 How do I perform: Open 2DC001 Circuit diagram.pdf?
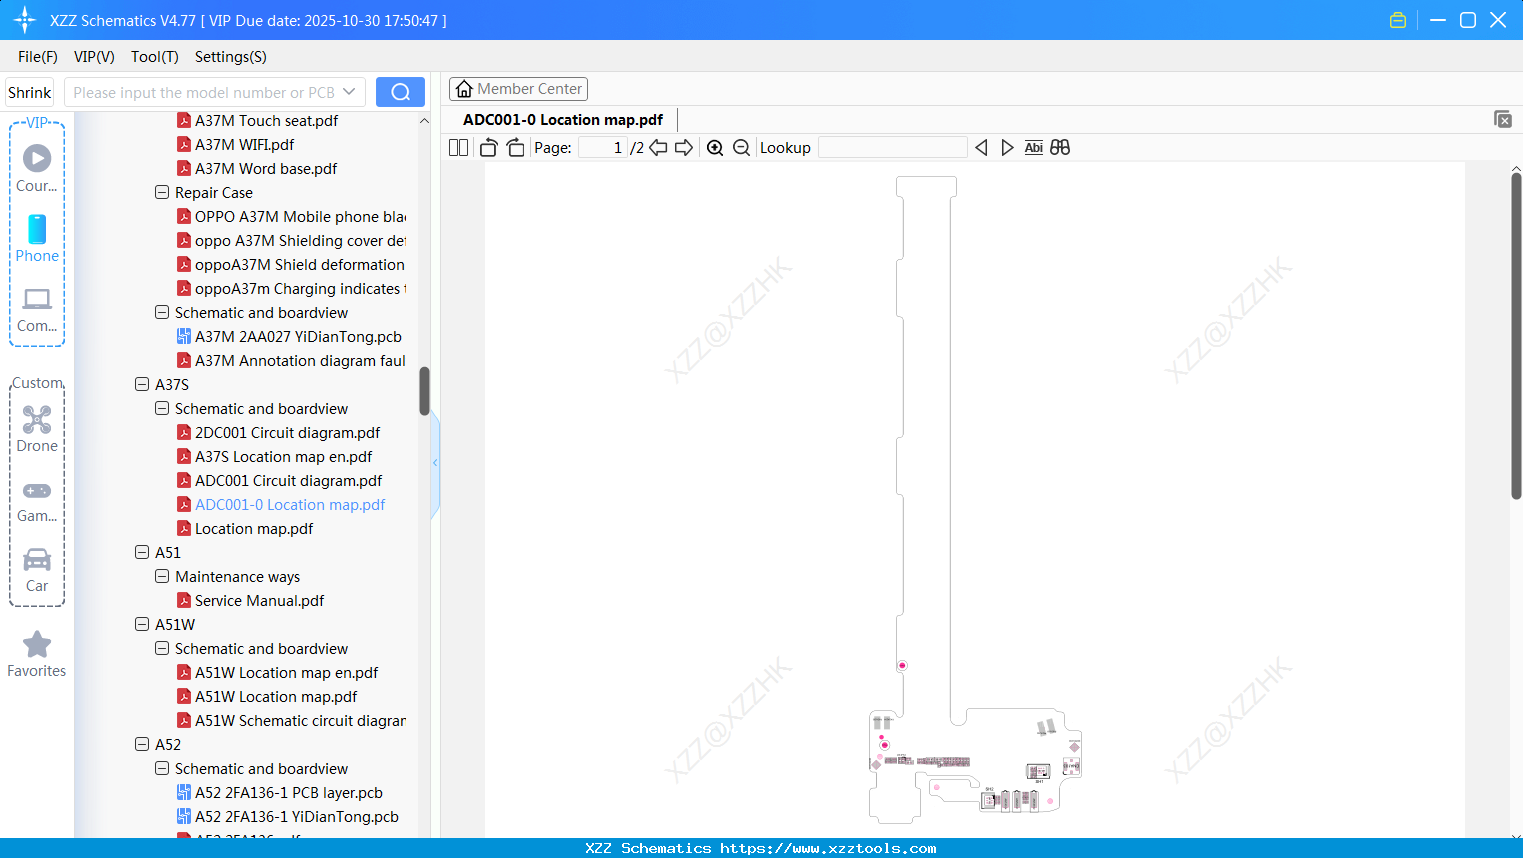(x=287, y=432)
